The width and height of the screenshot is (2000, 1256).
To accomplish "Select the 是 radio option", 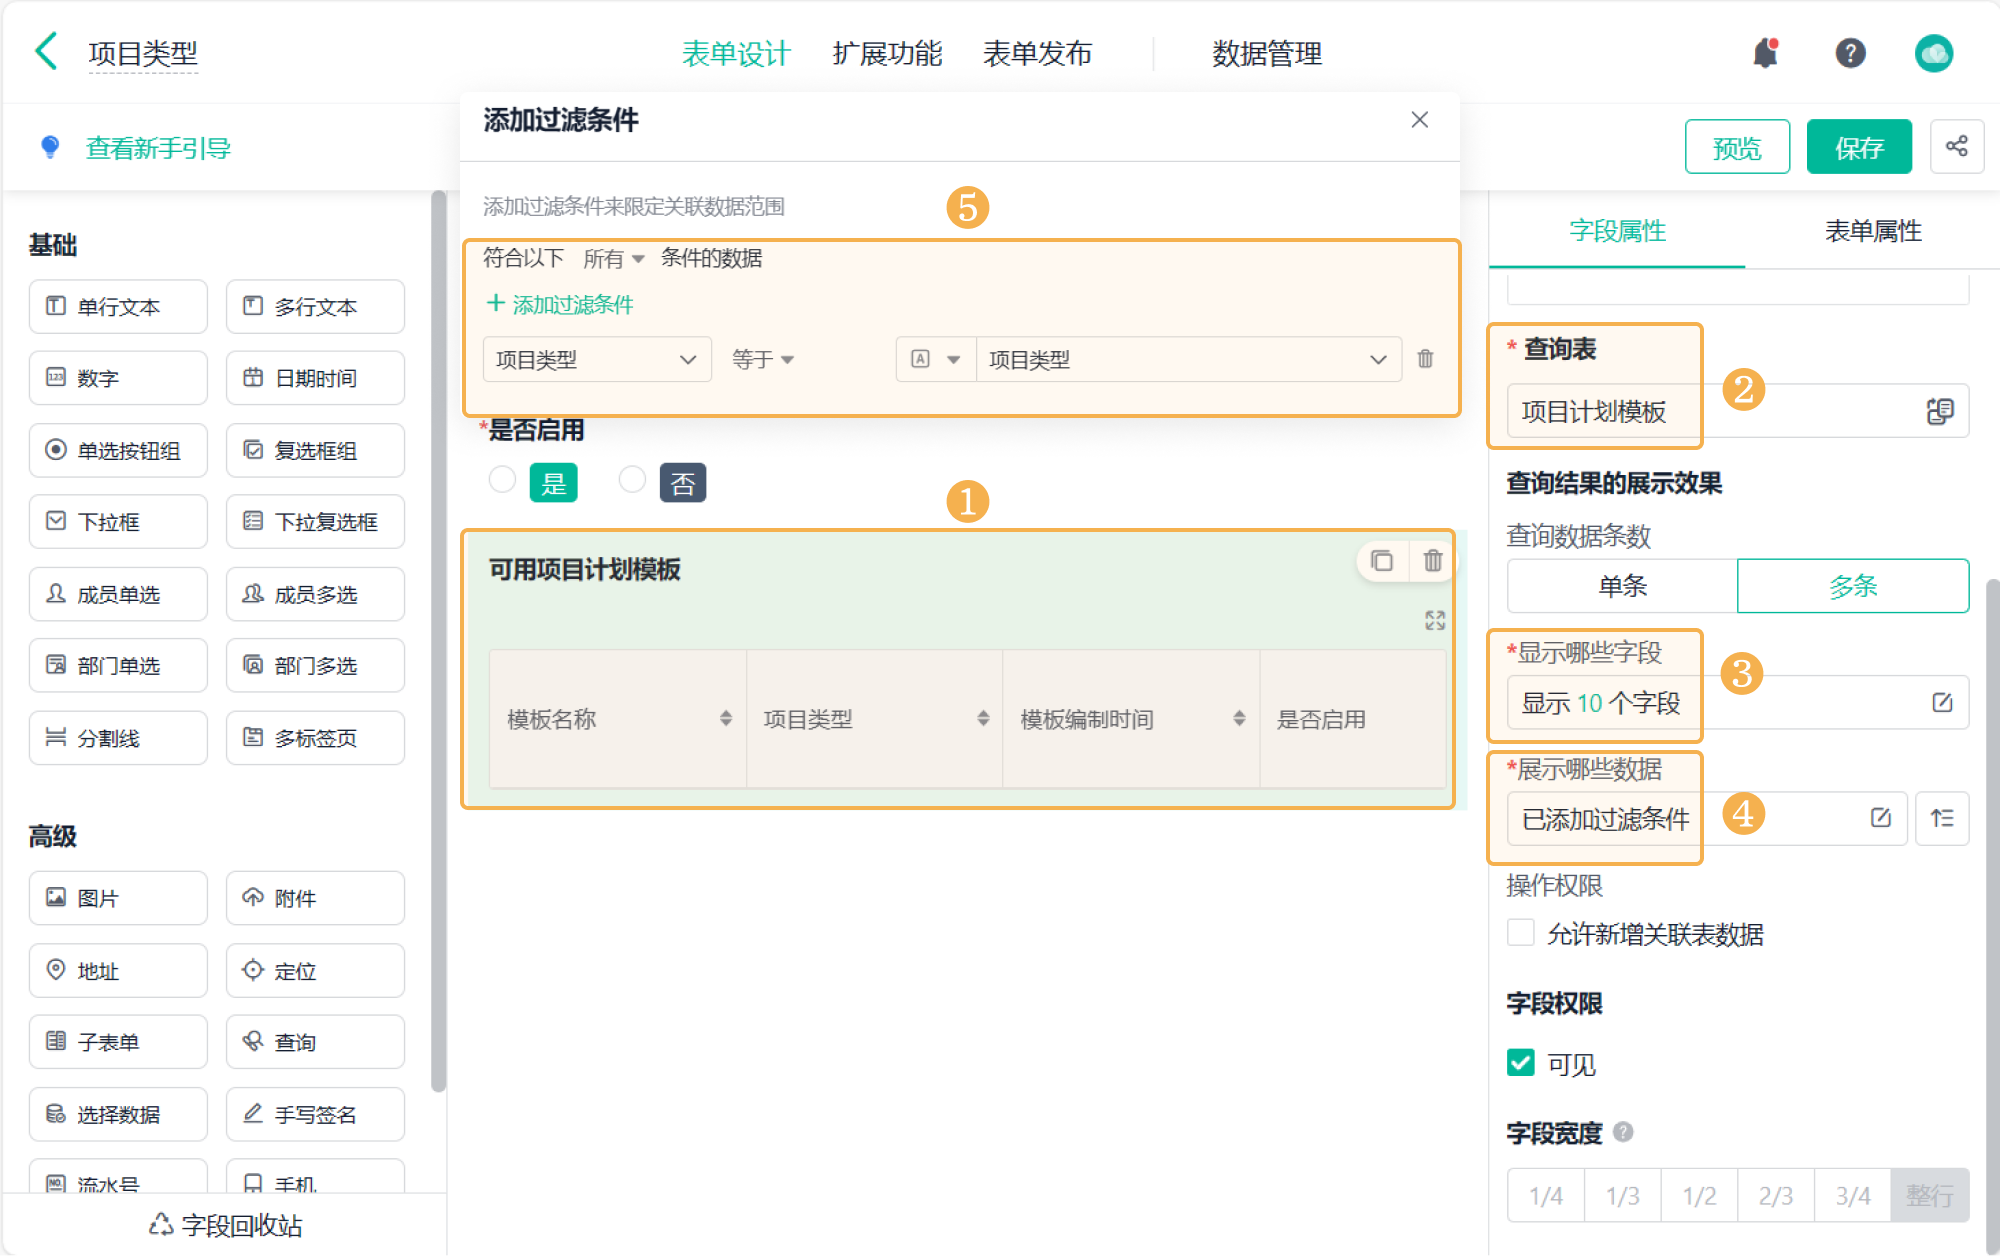I will click(x=502, y=480).
